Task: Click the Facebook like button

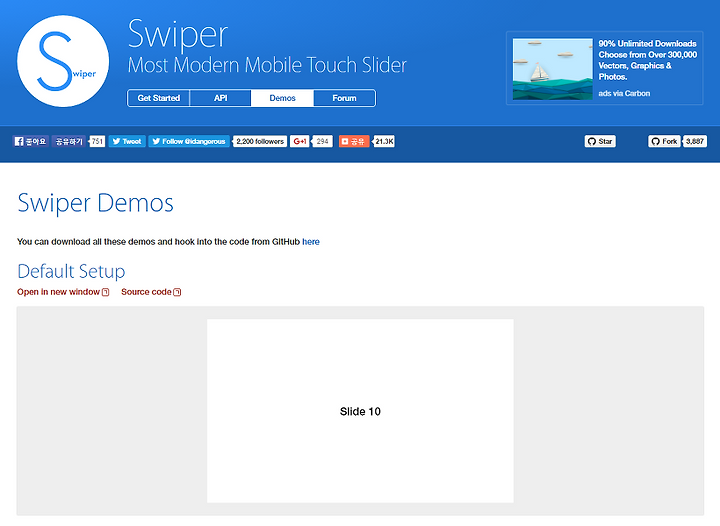Action: (30, 141)
